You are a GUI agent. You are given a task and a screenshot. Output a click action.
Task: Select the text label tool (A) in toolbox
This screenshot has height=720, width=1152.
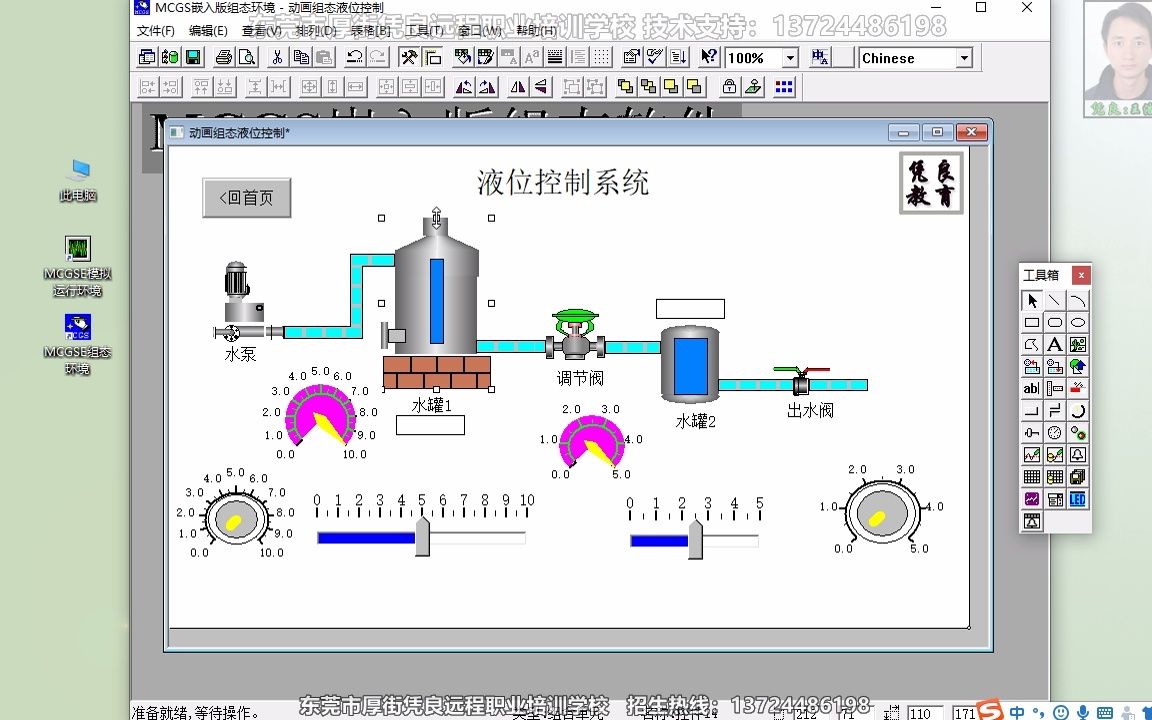(x=1056, y=344)
